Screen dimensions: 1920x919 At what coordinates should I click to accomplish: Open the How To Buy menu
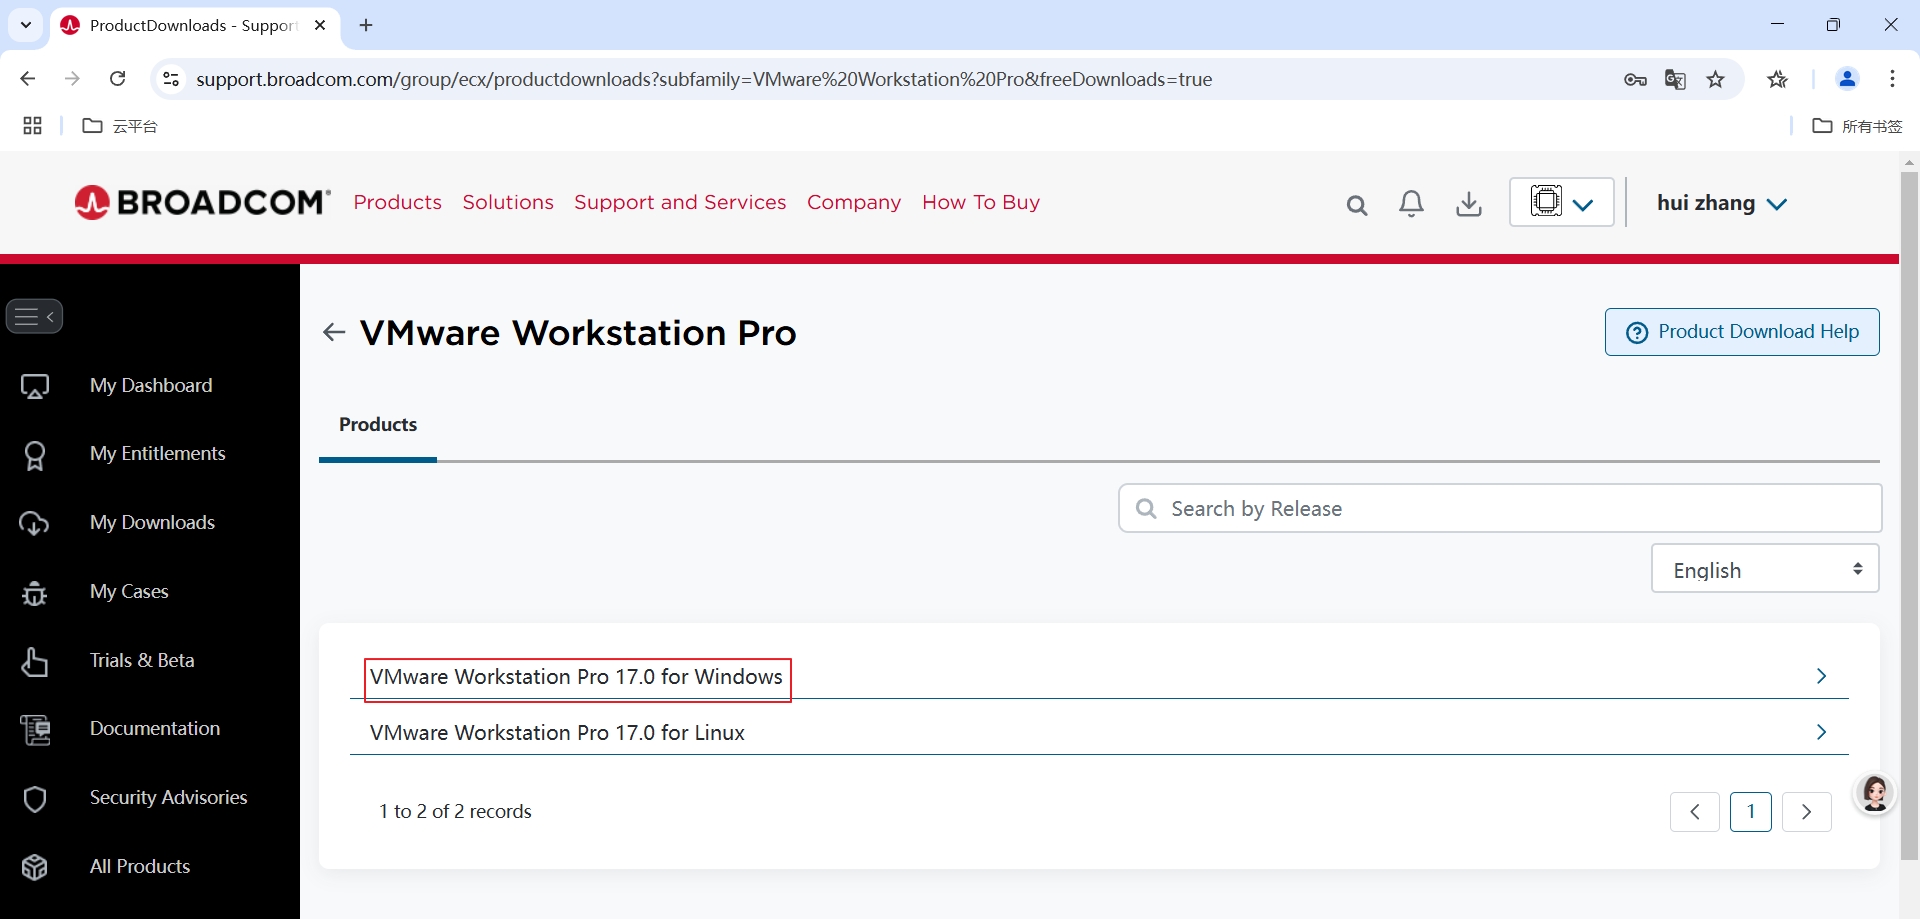point(981,202)
